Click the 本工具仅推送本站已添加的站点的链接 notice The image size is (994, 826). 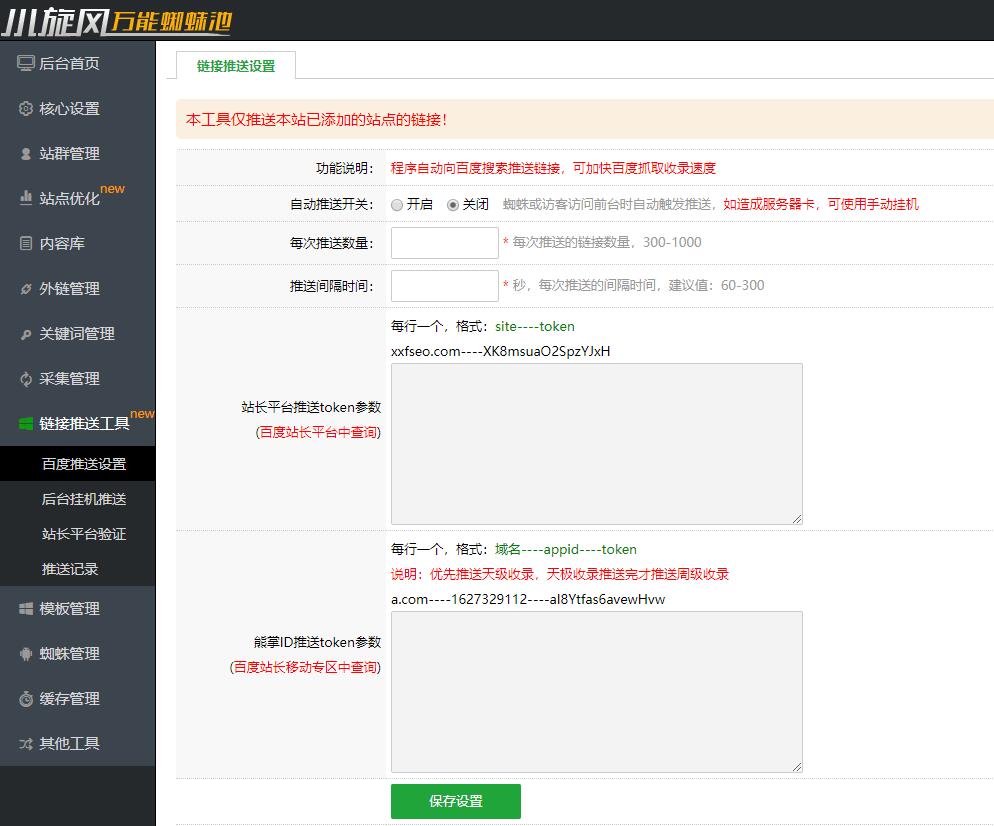click(x=317, y=119)
